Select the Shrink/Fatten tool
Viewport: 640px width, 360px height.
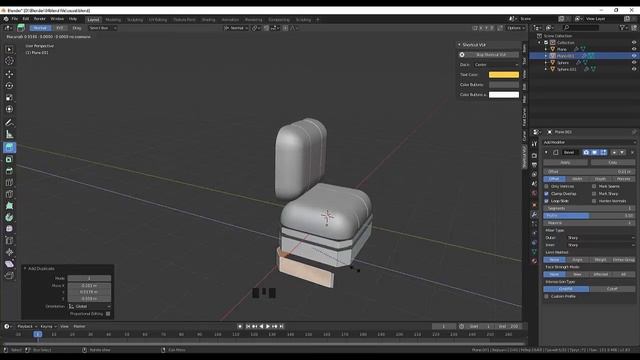(9, 252)
